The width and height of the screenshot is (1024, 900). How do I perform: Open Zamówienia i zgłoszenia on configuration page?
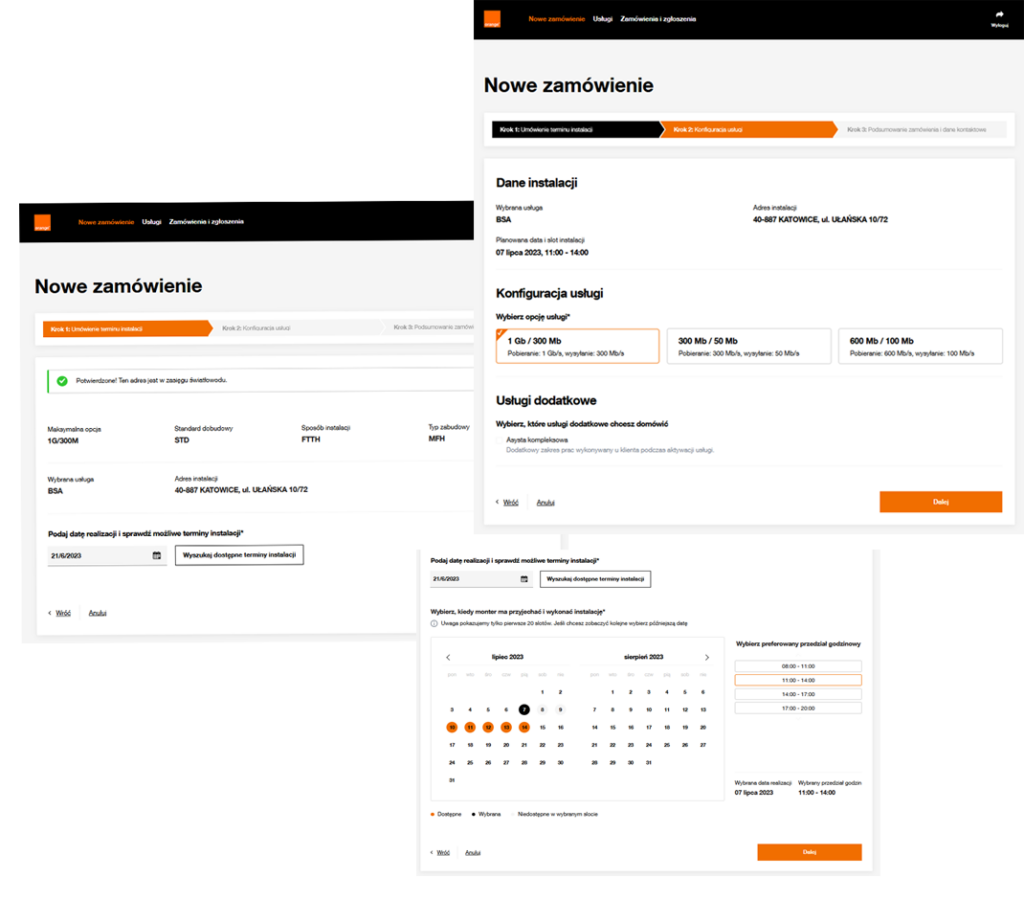(x=658, y=19)
